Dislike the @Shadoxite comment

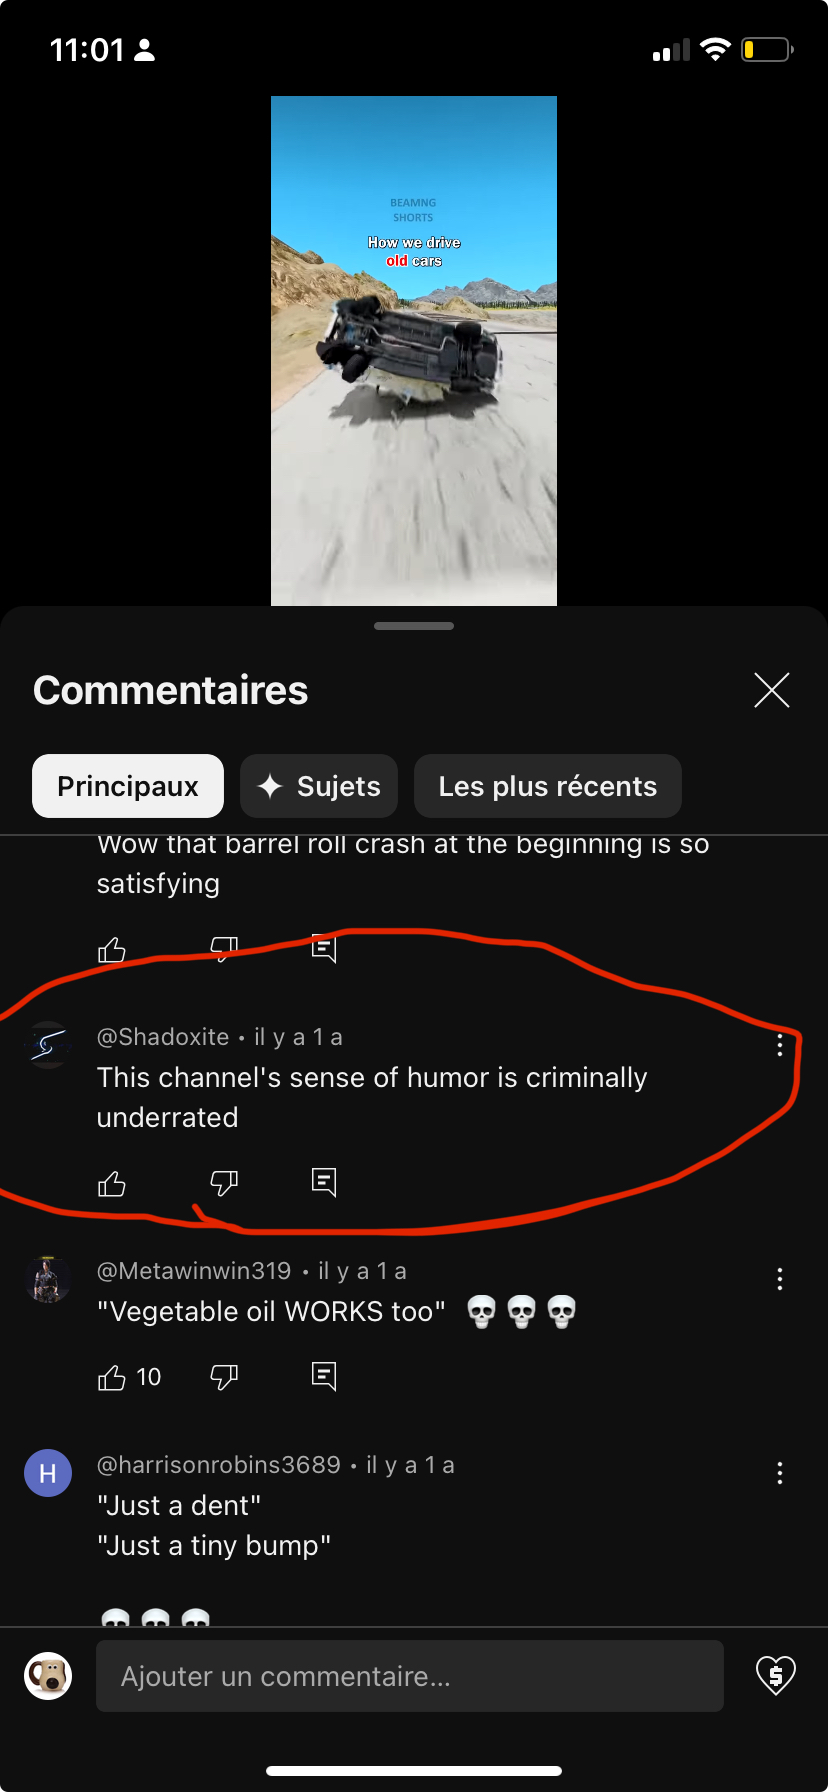tap(224, 1184)
